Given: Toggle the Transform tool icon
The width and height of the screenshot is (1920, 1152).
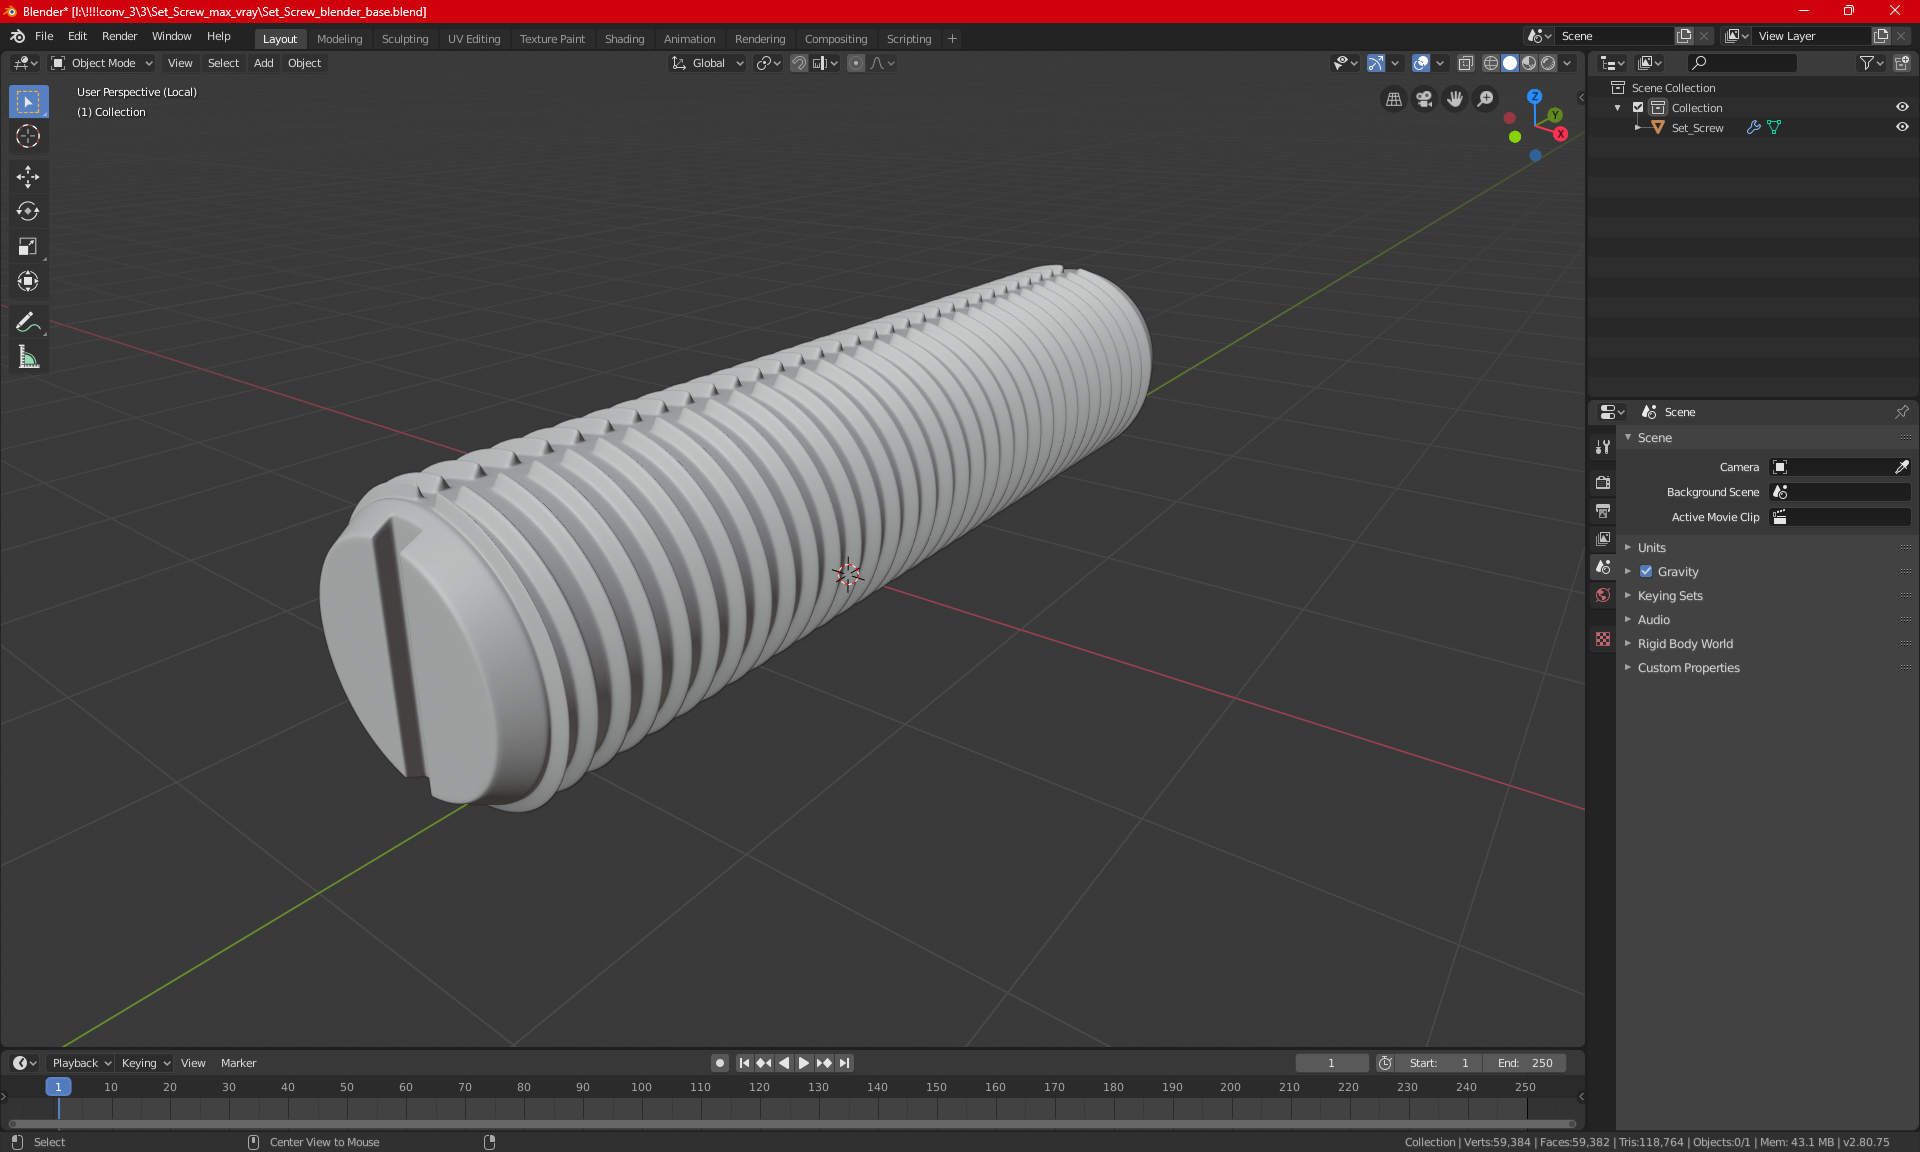Looking at the screenshot, I should [x=27, y=281].
